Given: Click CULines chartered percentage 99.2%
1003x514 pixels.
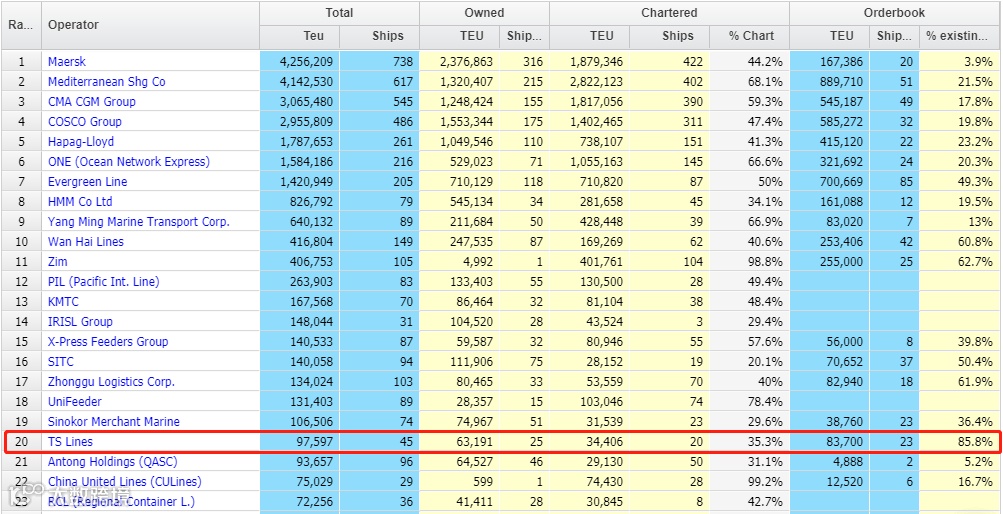Looking at the screenshot, I should [749, 481].
